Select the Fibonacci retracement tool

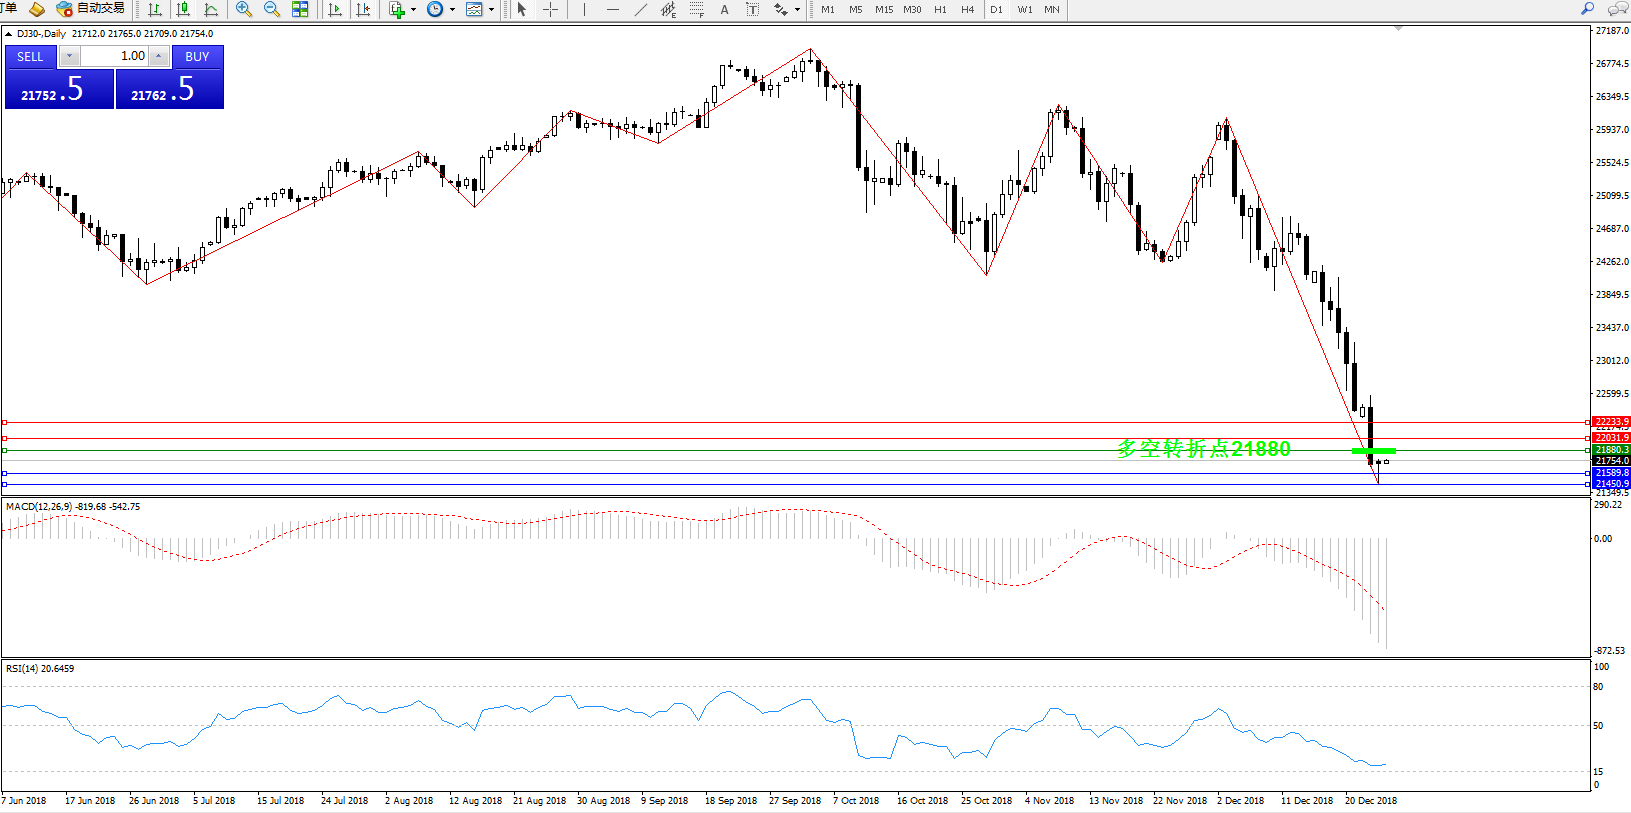tap(697, 9)
